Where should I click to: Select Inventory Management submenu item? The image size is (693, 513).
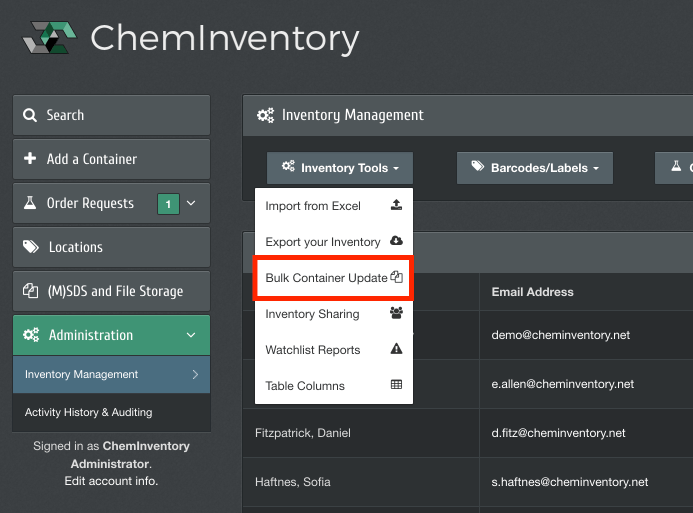pos(111,375)
